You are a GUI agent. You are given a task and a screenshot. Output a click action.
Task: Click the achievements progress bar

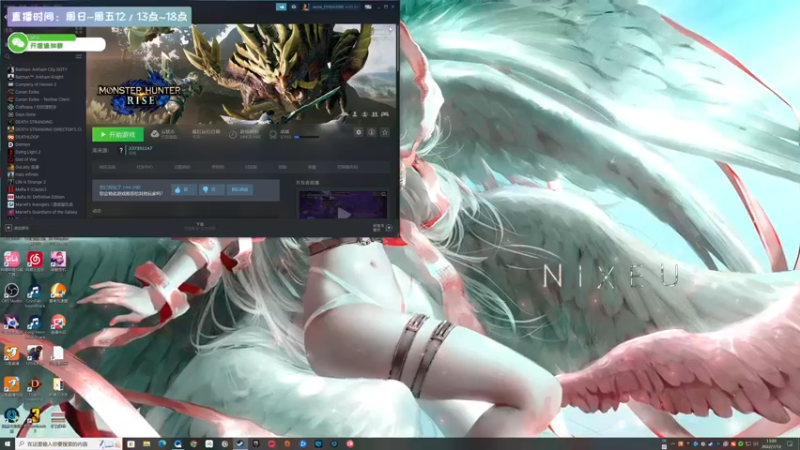tap(307, 137)
